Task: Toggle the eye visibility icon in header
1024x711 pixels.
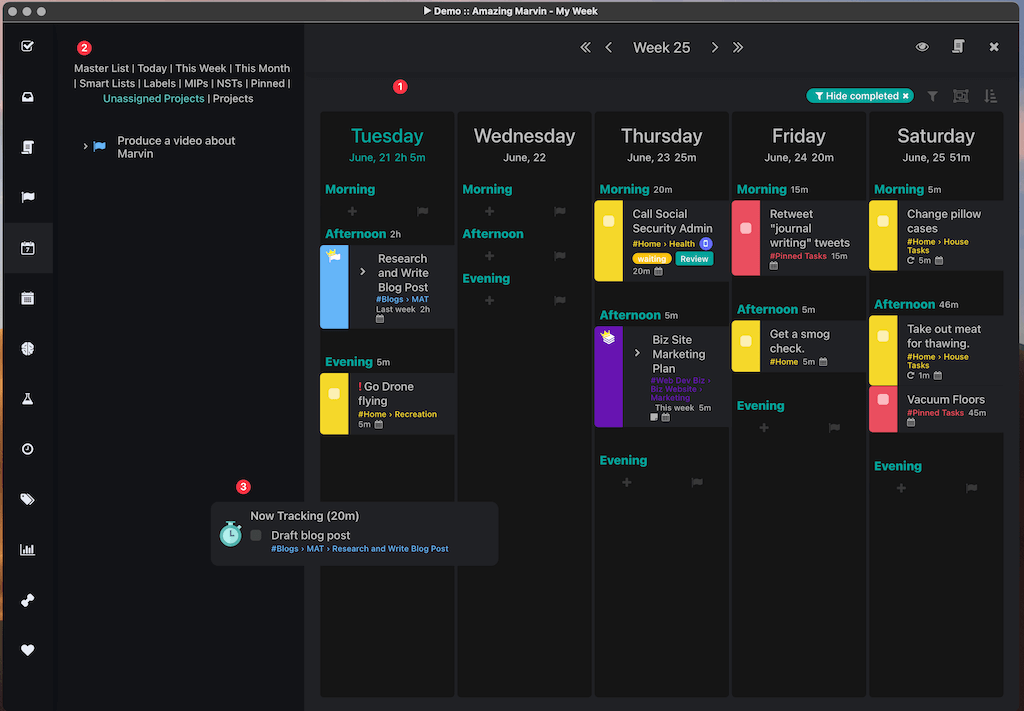Action: [922, 47]
